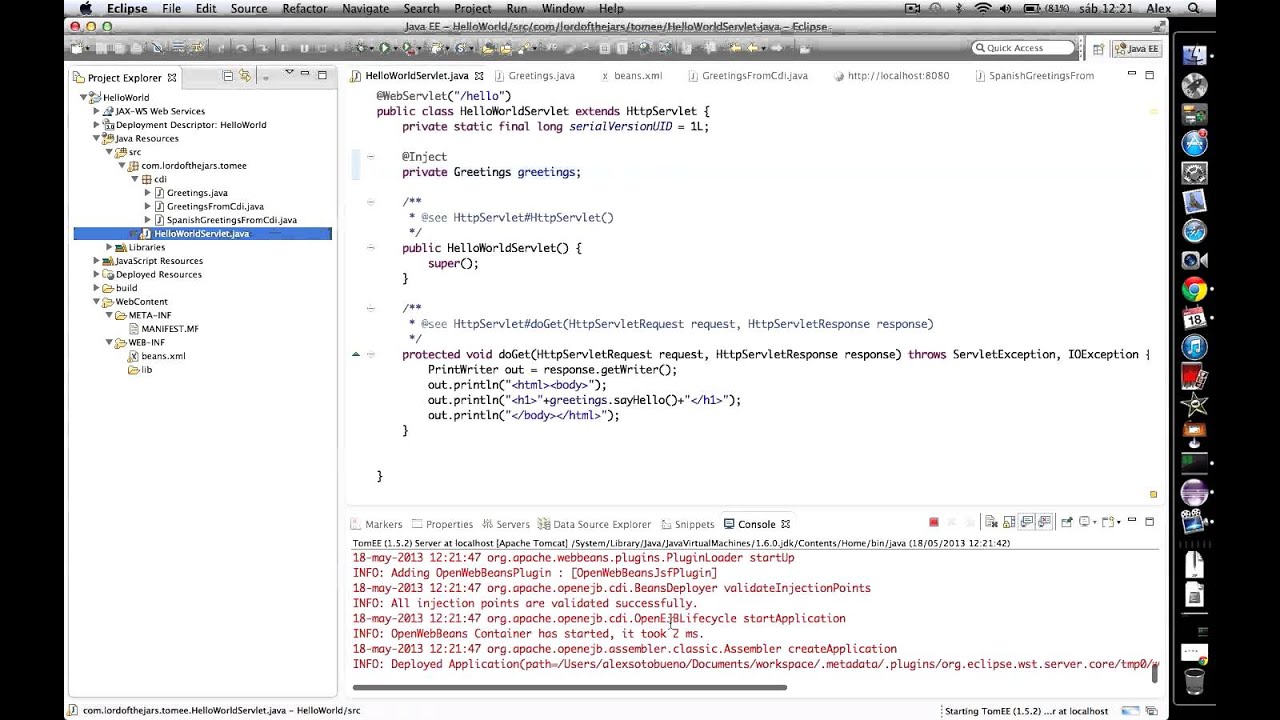The image size is (1280, 720).
Task: Open iTunes from the Dock
Action: pos(1194,347)
